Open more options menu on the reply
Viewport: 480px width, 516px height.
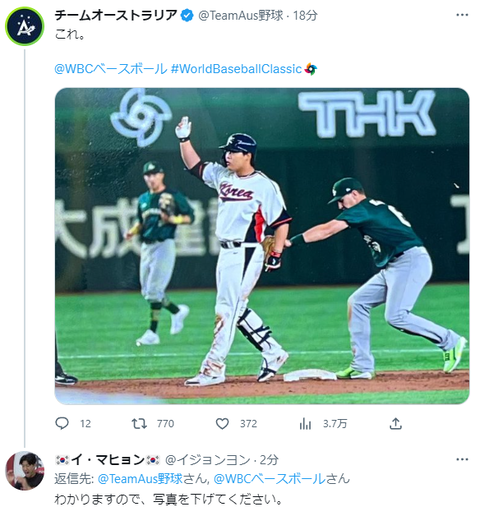462,460
